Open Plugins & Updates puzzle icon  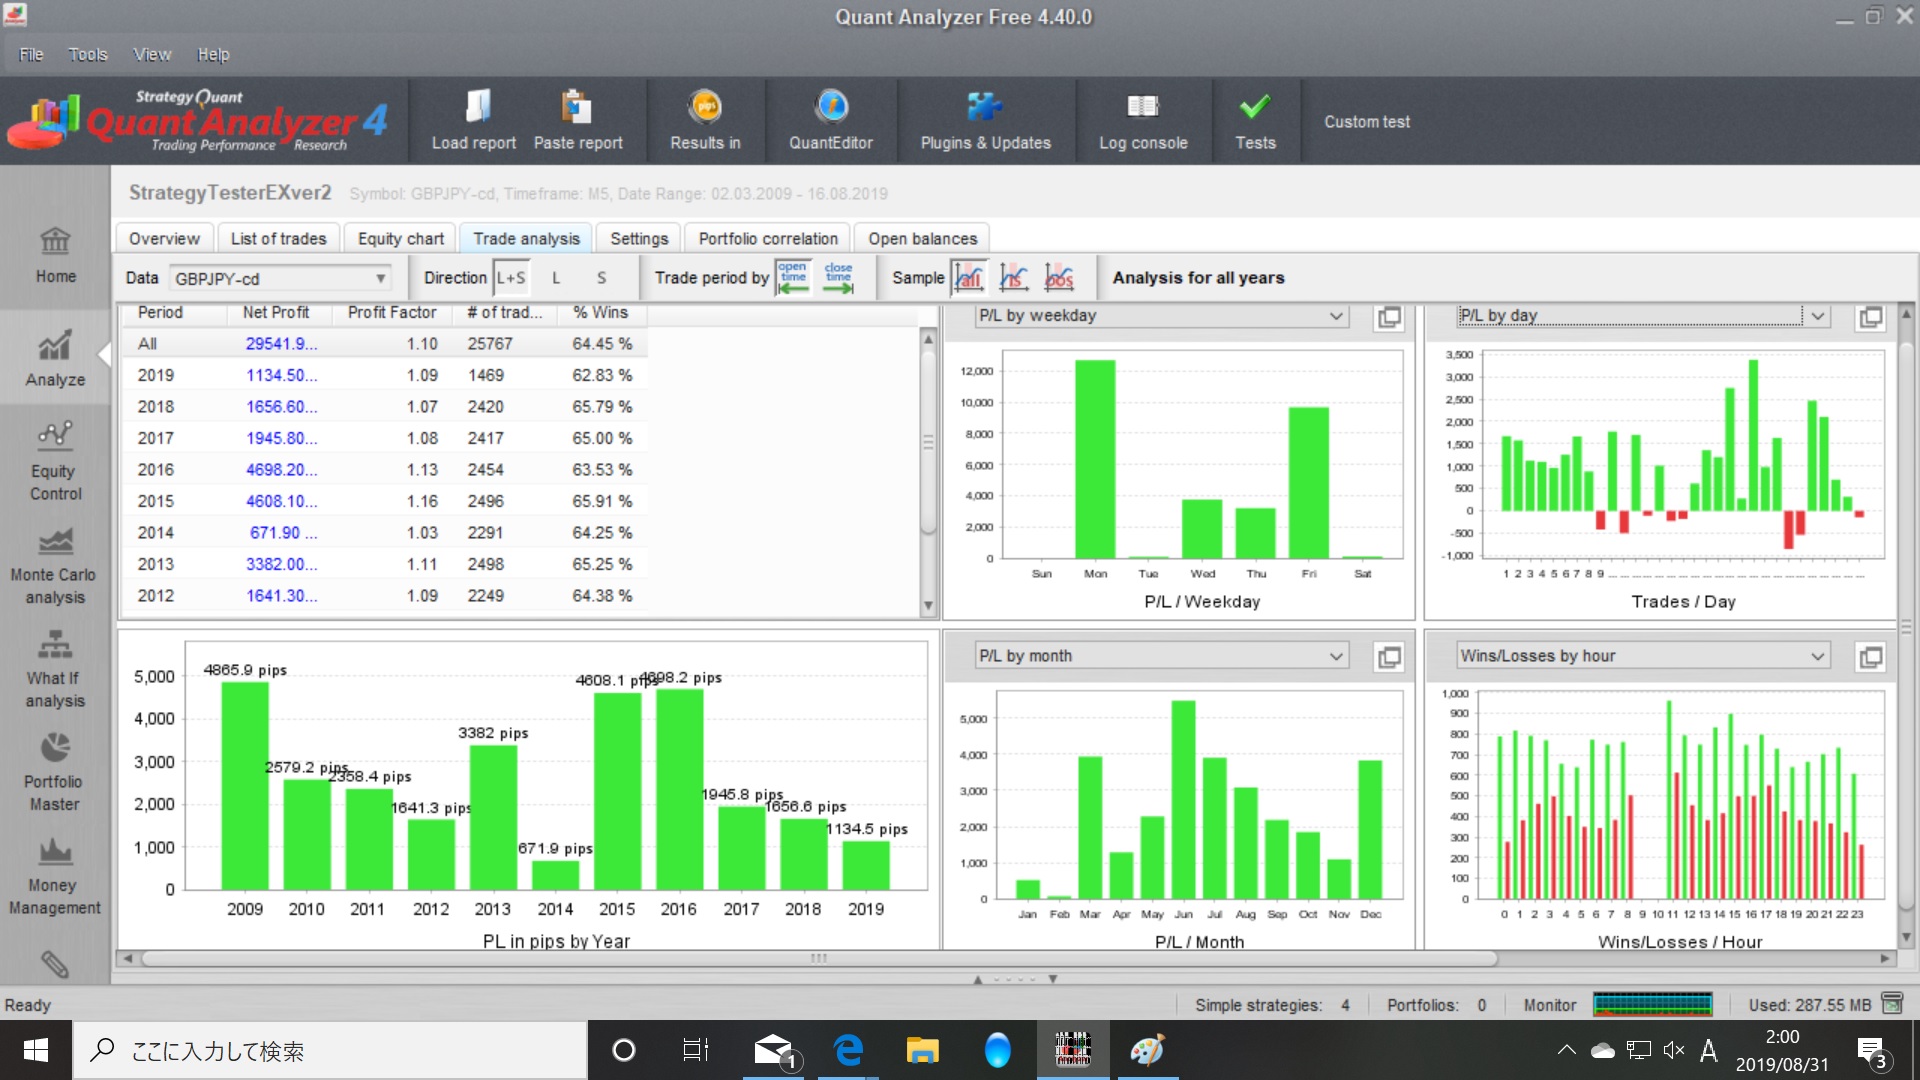click(x=984, y=107)
